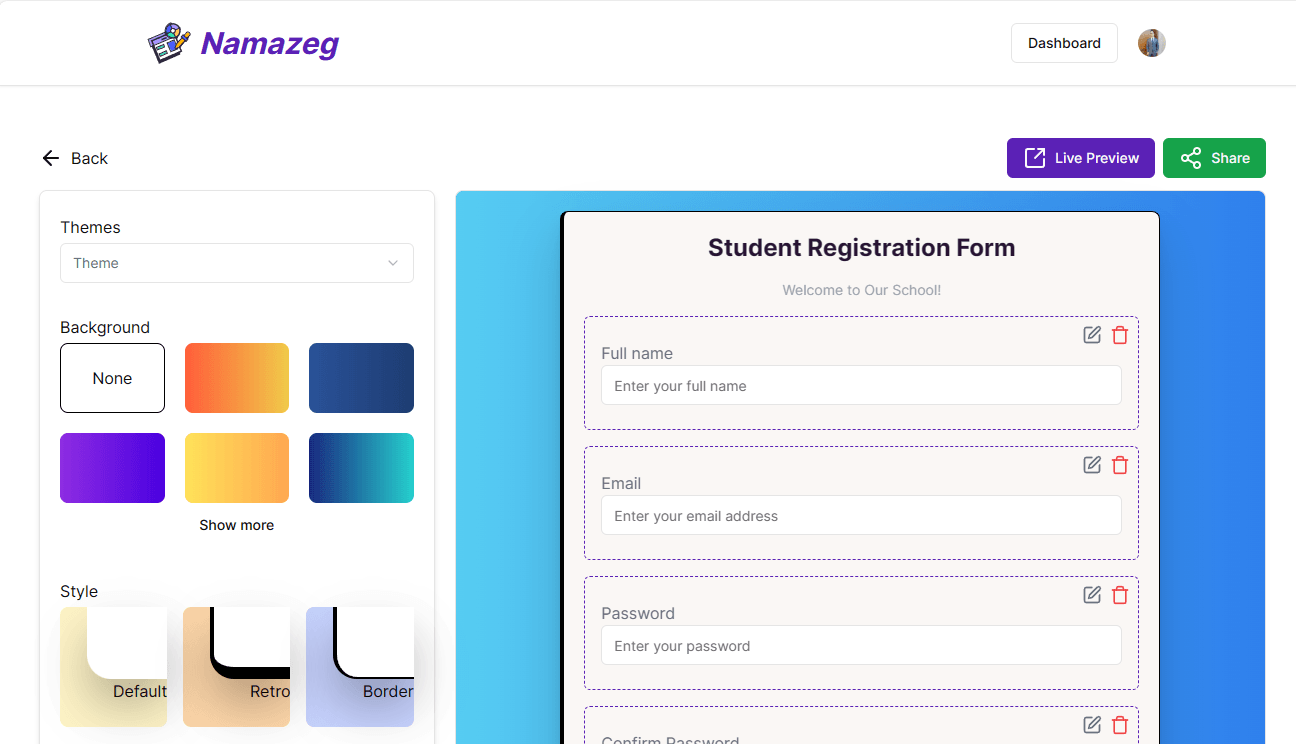Select the Border form style
The image size is (1296, 744).
pos(360,667)
